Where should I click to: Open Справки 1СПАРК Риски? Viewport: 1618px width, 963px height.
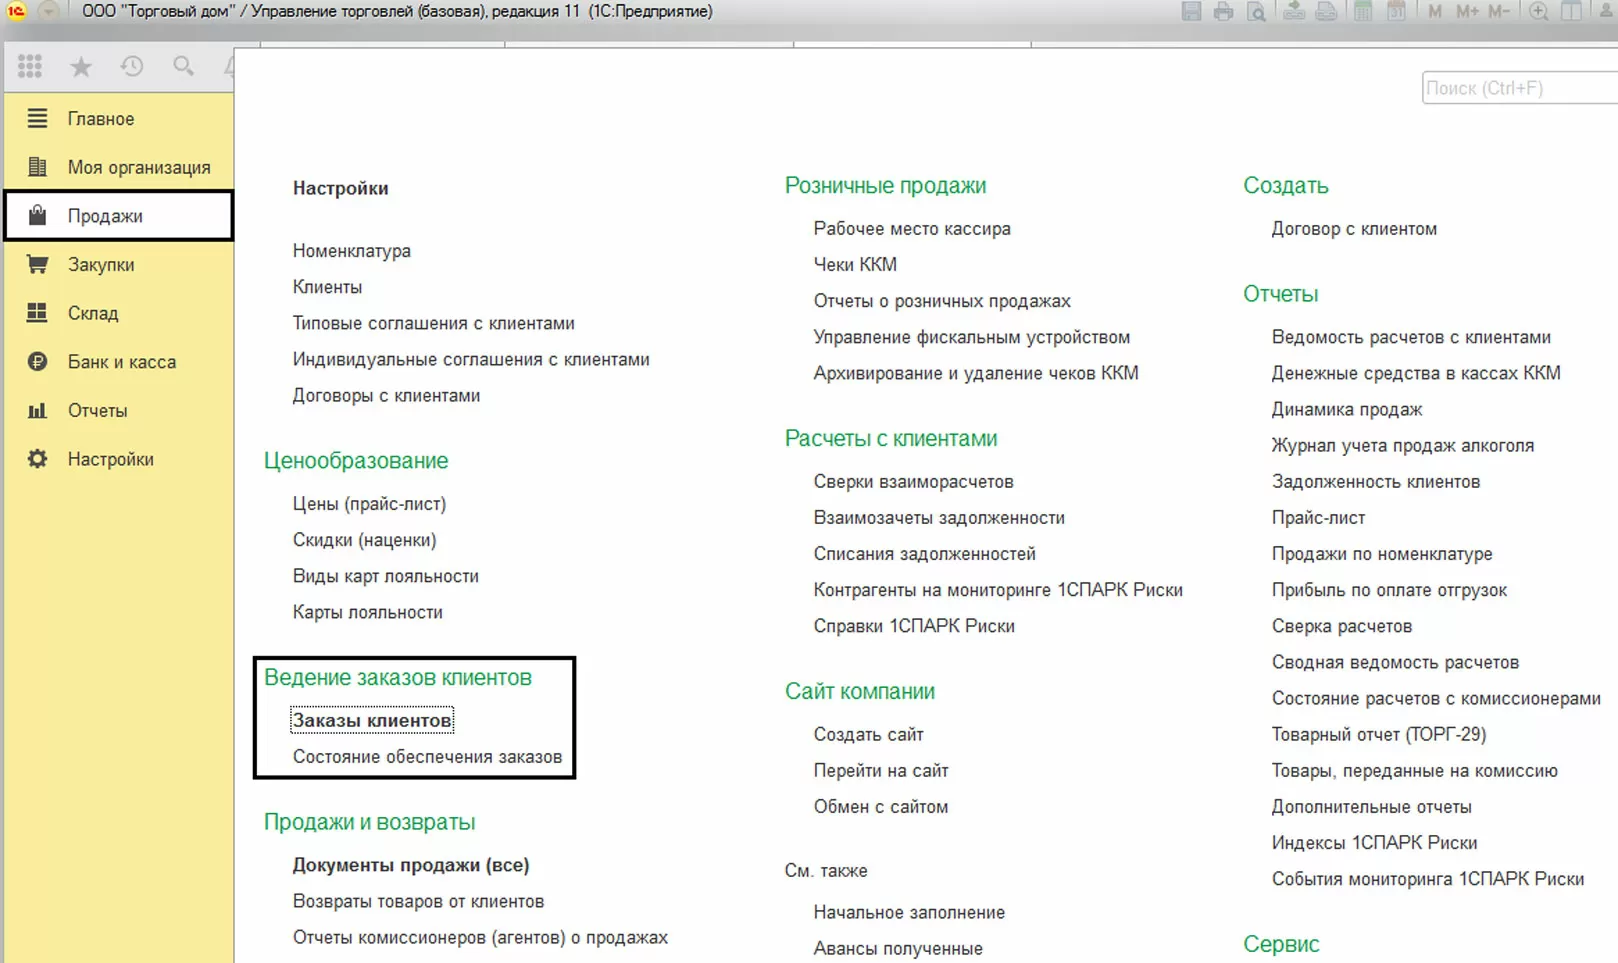click(x=914, y=626)
